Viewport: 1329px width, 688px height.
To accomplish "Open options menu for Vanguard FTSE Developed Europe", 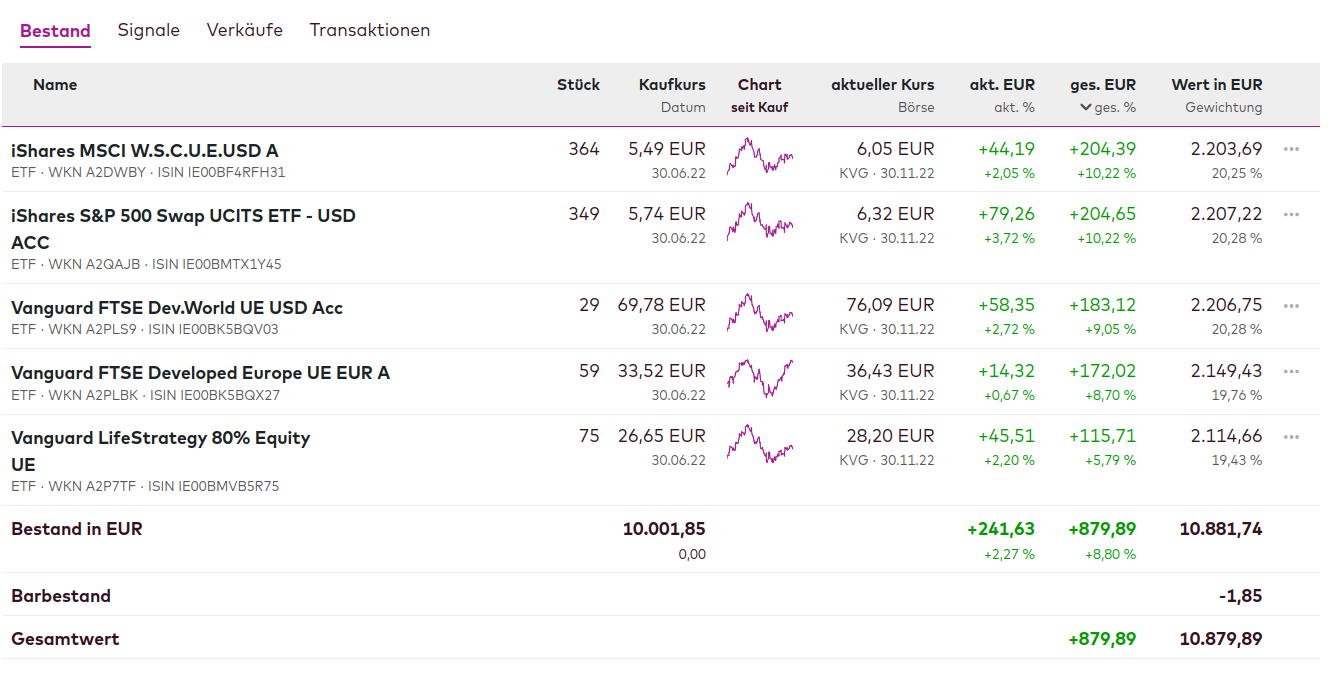I will [1291, 372].
